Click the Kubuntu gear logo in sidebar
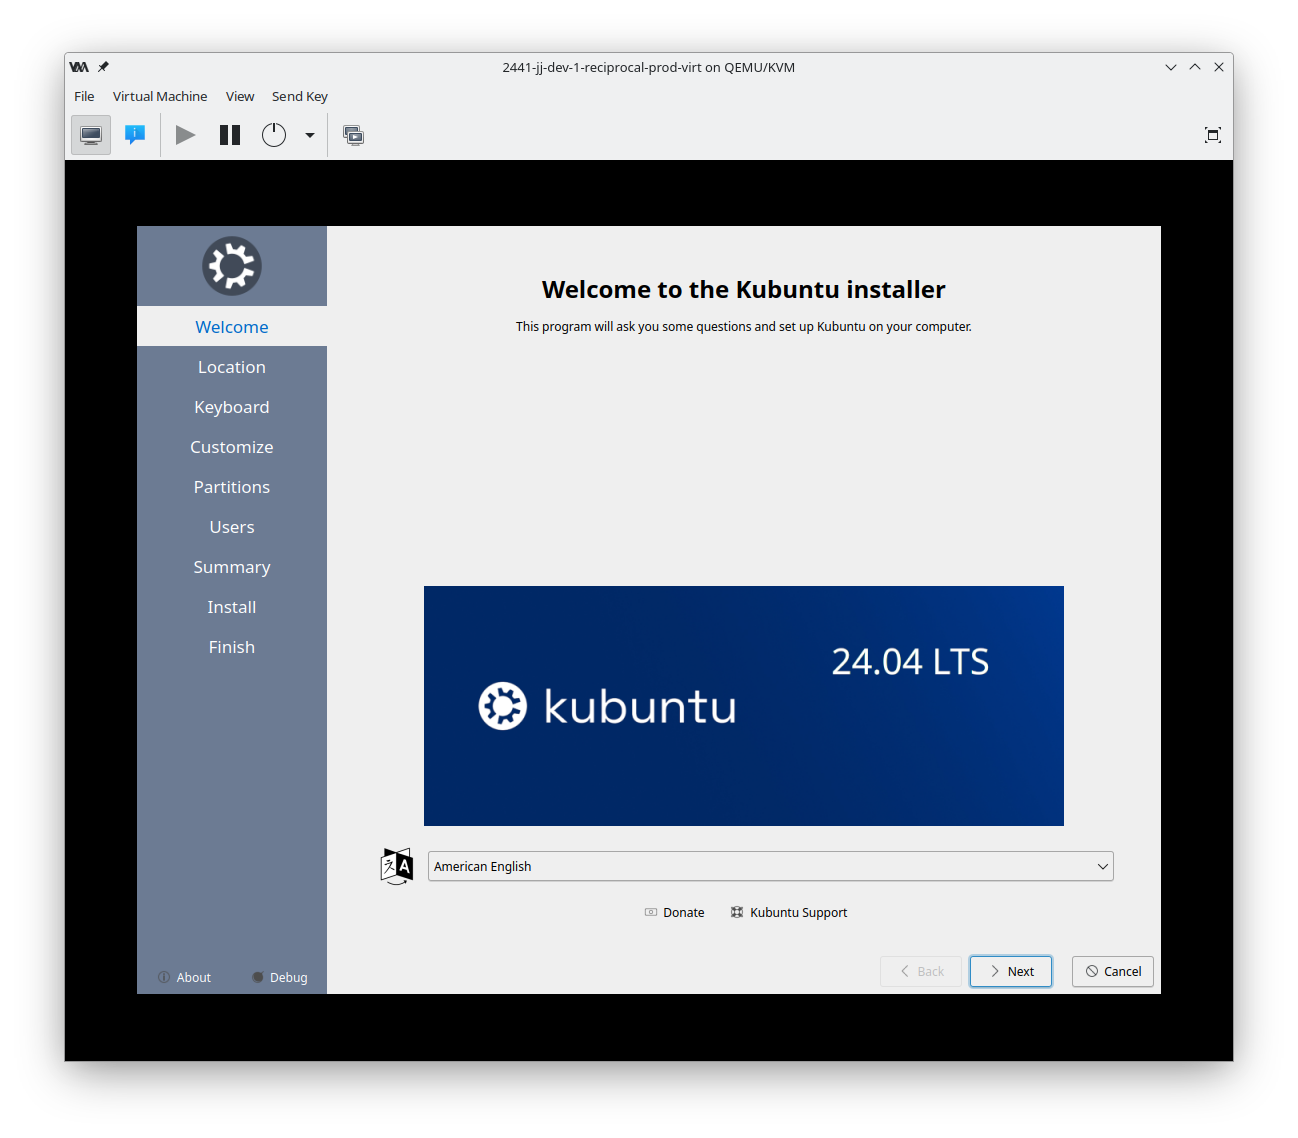Screen dimensions: 1298x1138 coord(232,266)
